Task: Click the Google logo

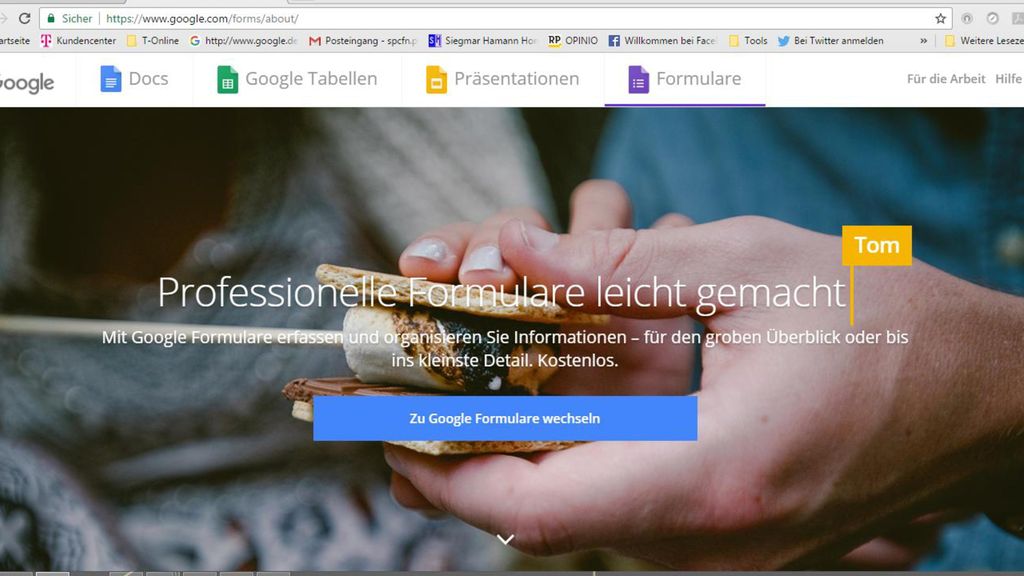Action: [x=27, y=82]
